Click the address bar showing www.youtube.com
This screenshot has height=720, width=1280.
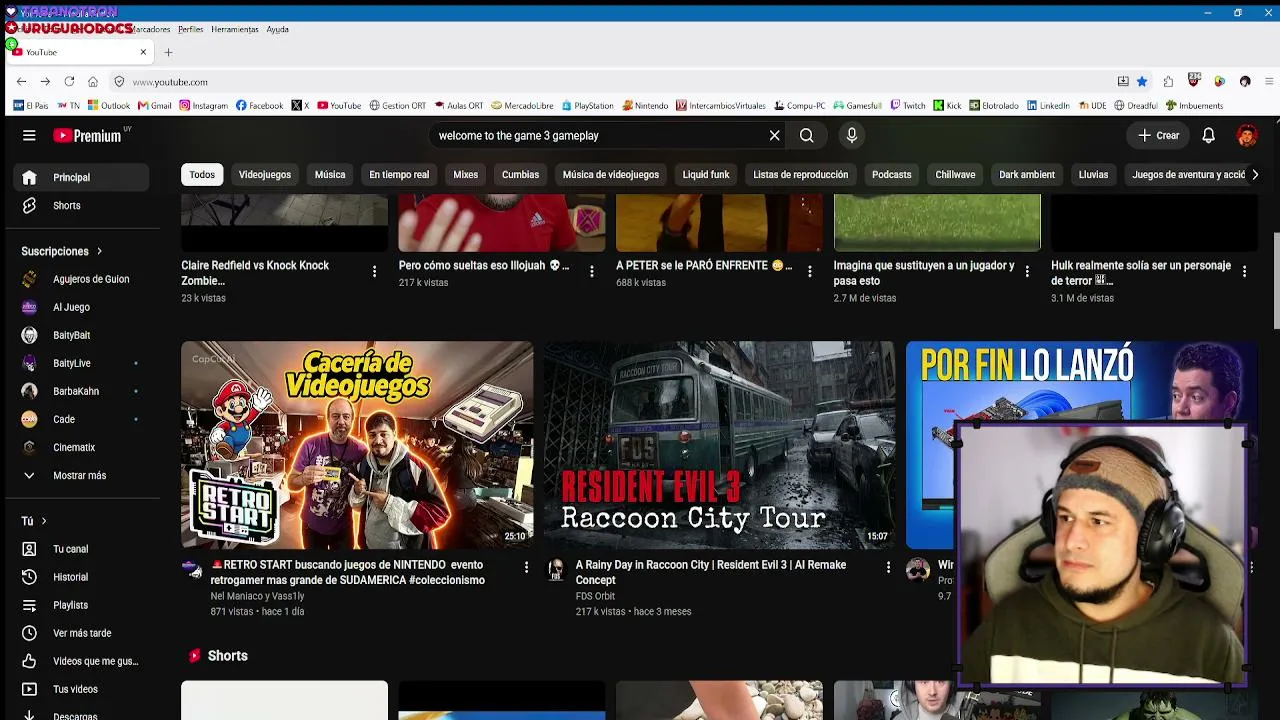click(x=610, y=82)
